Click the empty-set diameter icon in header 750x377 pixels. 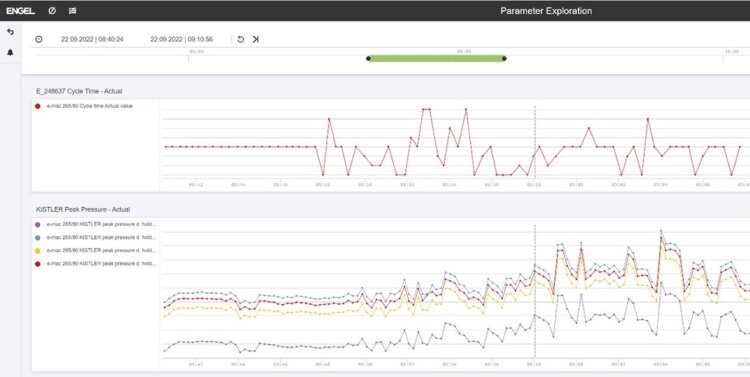(x=52, y=11)
